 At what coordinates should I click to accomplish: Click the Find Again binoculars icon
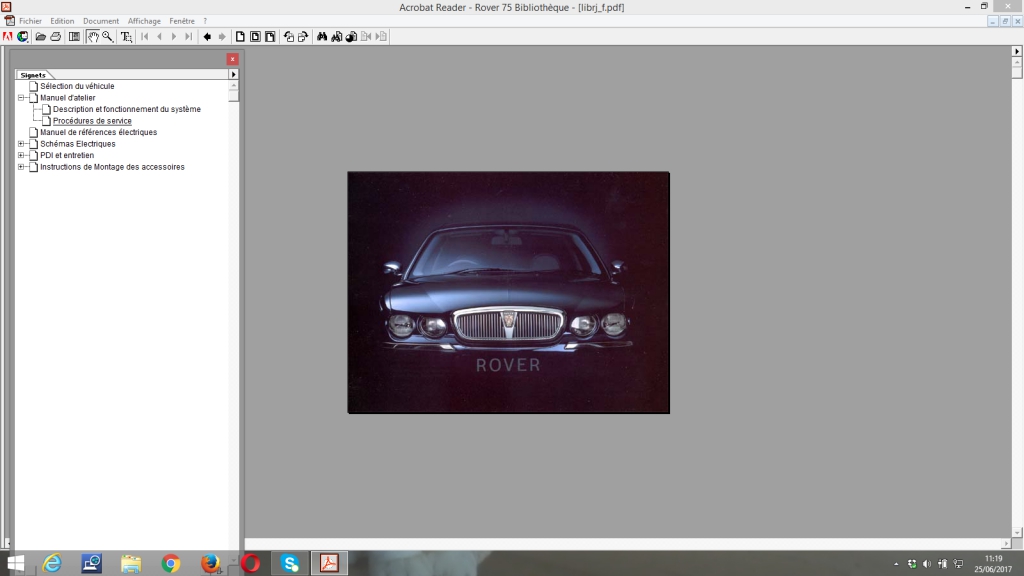tap(337, 37)
